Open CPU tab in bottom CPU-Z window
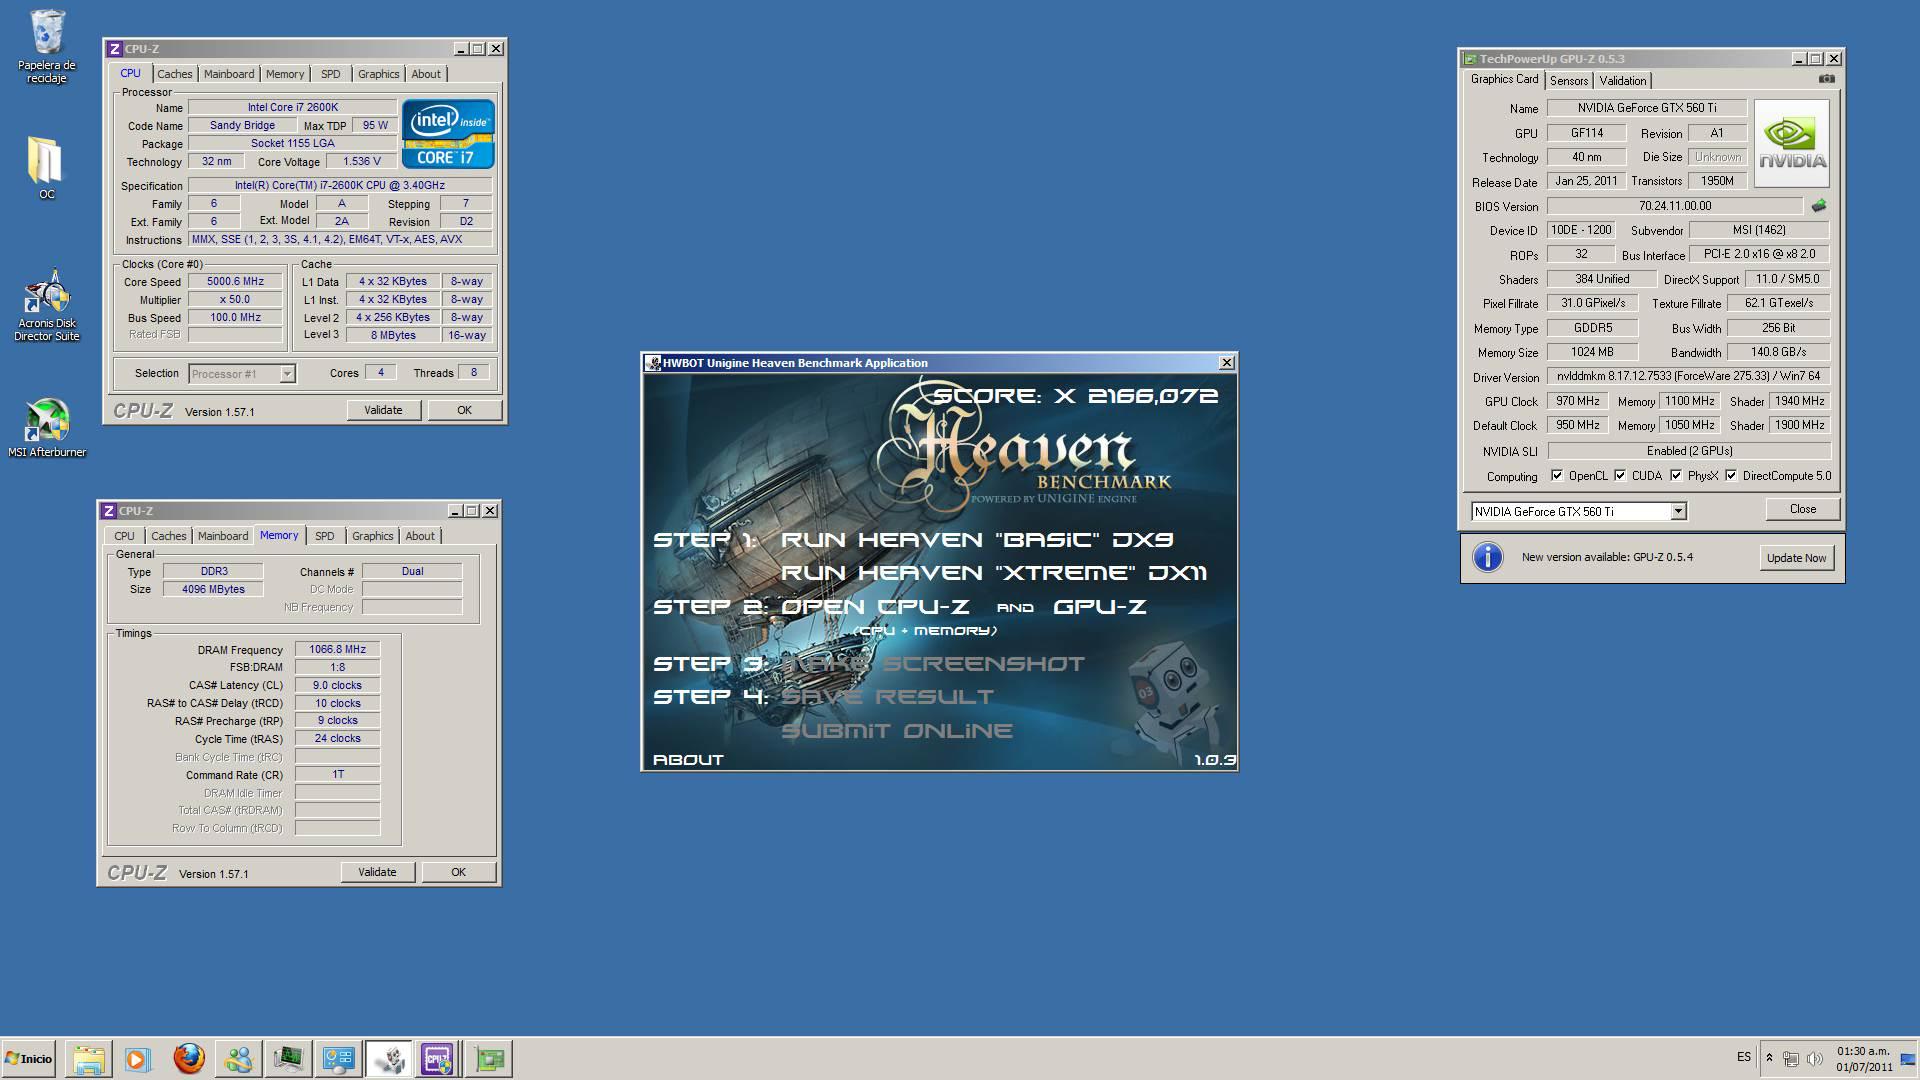This screenshot has width=1920, height=1080. [x=124, y=536]
